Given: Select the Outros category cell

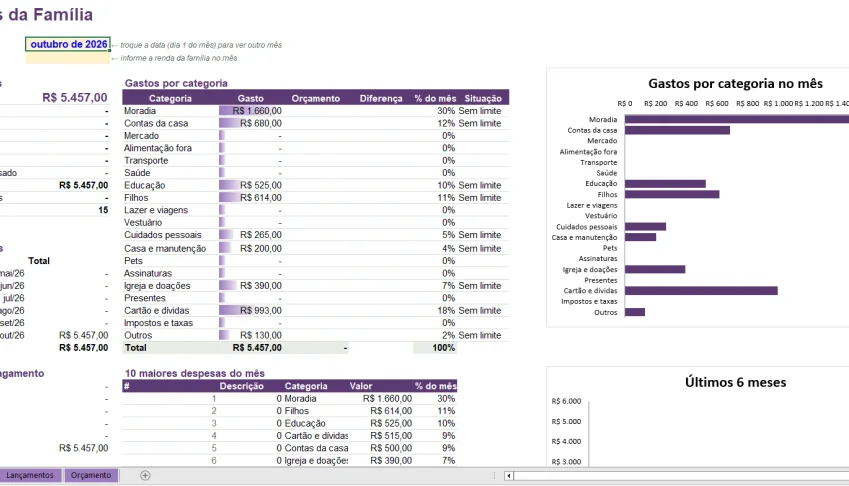Looking at the screenshot, I should point(171,336).
